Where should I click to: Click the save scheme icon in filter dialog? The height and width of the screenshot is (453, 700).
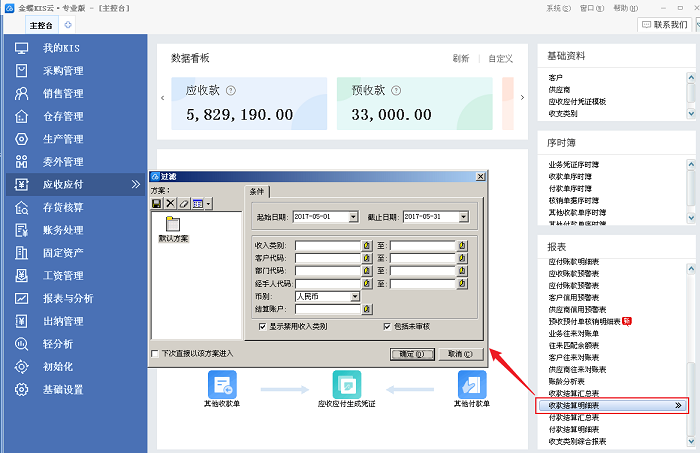157,203
